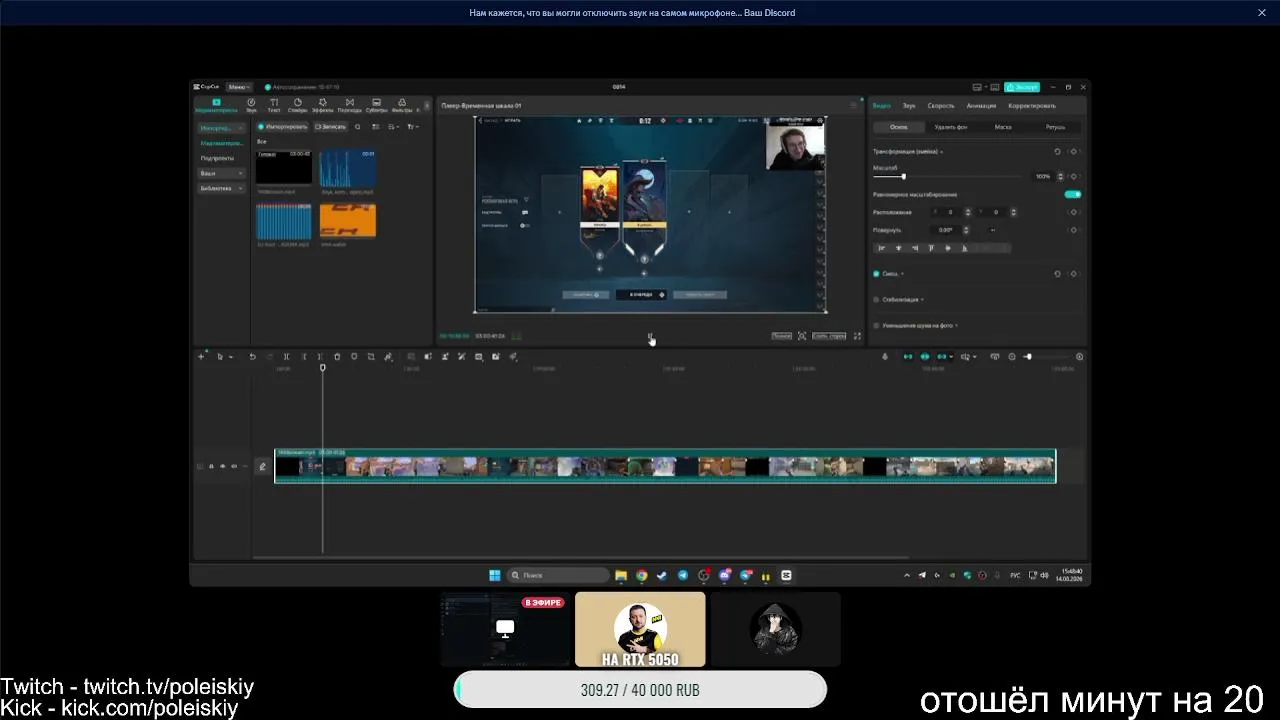The width and height of the screenshot is (1280, 720).
Task: Expand the Yours (Ваши) sidebar dropdown
Action: tap(221, 173)
